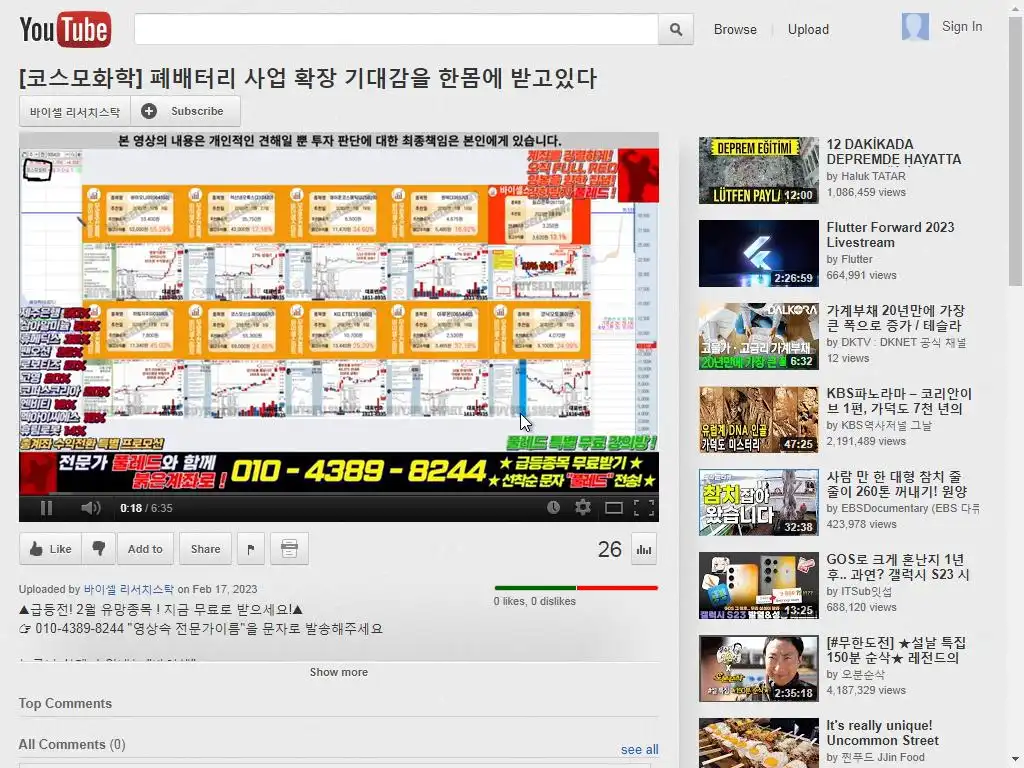Image resolution: width=1024 pixels, height=768 pixels.
Task: Click 'by 오분순삭' channel text
Action: 856,674
